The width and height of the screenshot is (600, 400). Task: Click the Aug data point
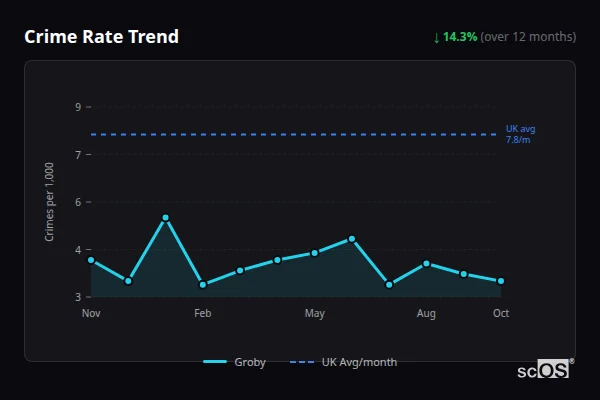(426, 264)
